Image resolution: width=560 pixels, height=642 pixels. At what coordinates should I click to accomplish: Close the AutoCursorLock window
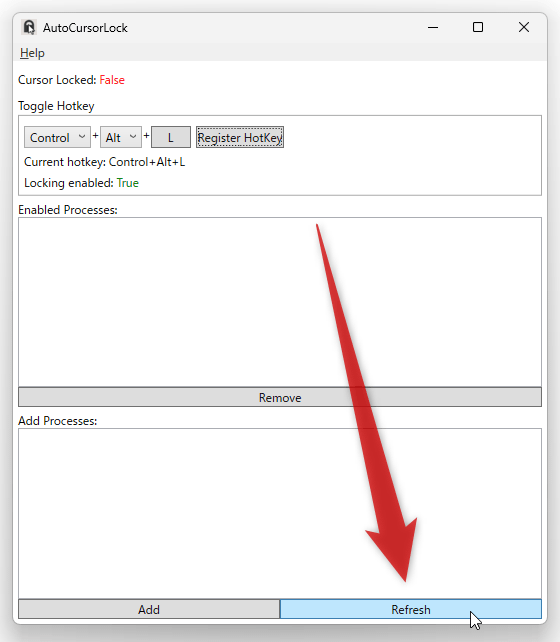pyautogui.click(x=524, y=27)
